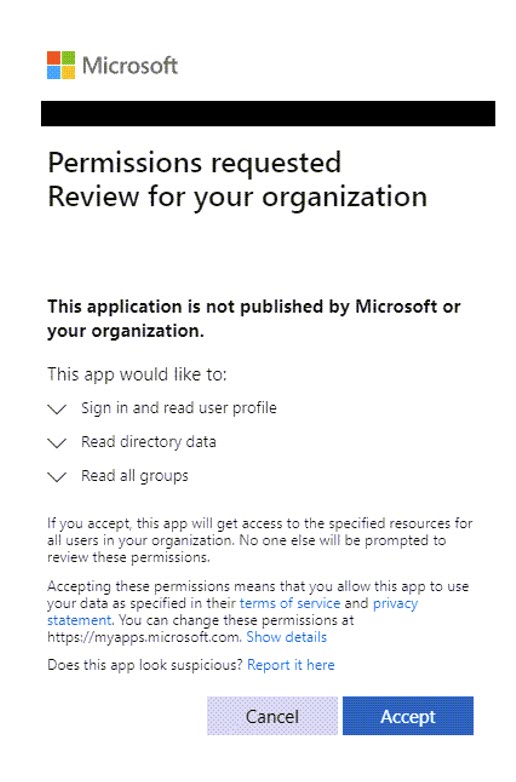Click the Review for your organization subtitle
The height and width of the screenshot is (782, 516).
237,196
